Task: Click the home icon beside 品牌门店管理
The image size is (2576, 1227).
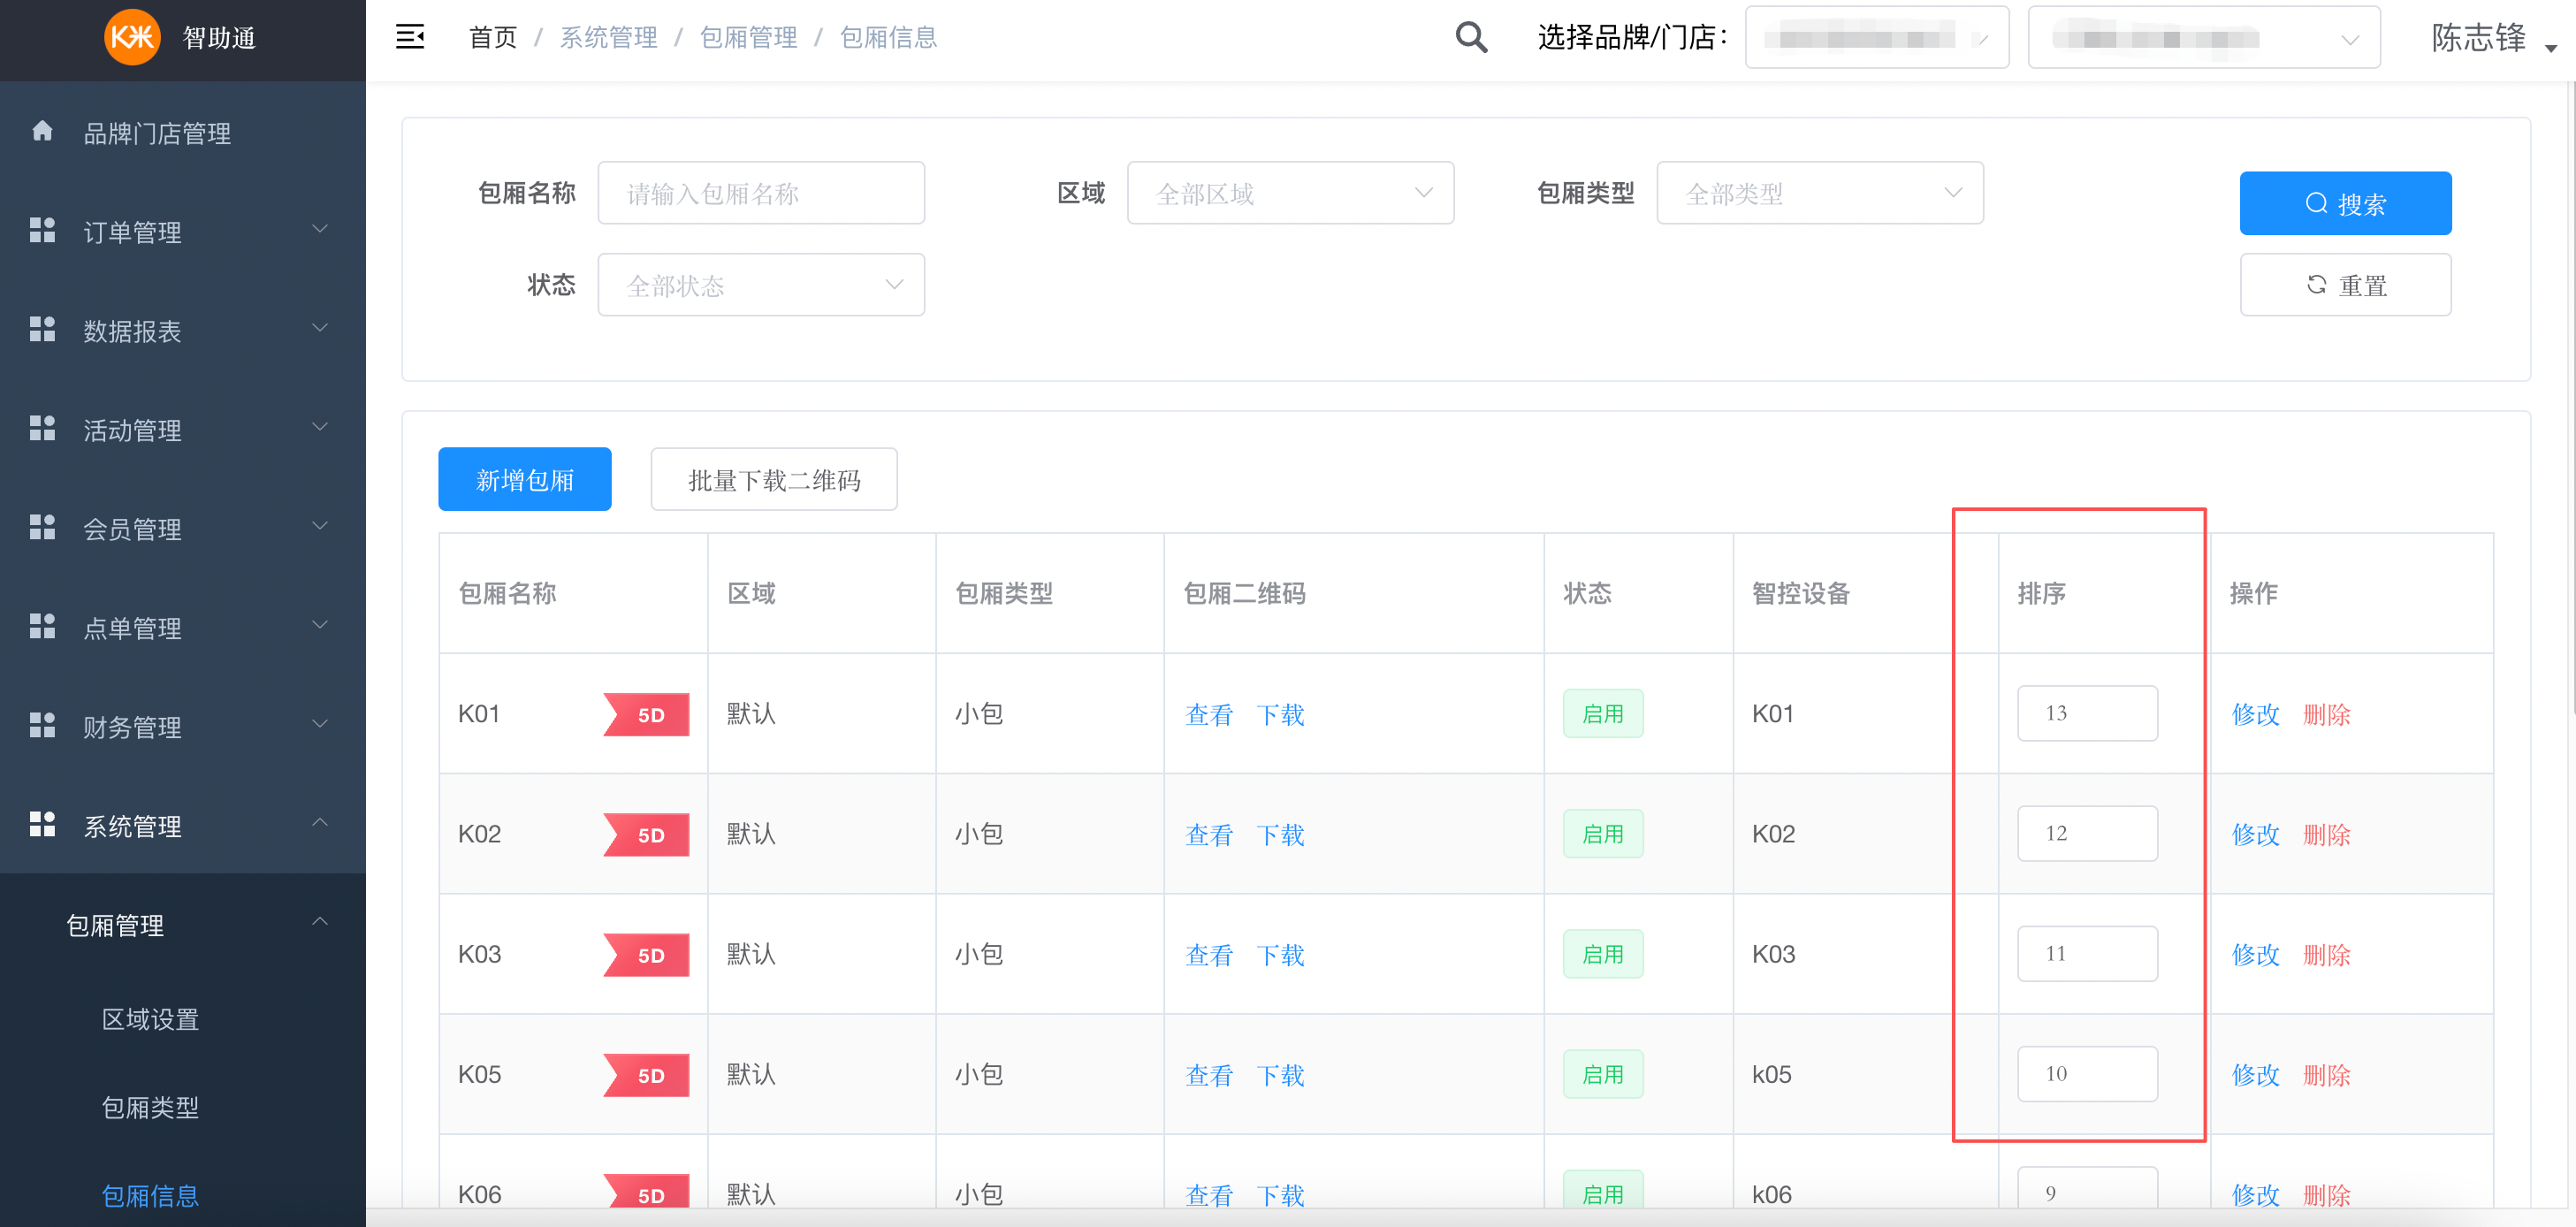Action: 42,132
